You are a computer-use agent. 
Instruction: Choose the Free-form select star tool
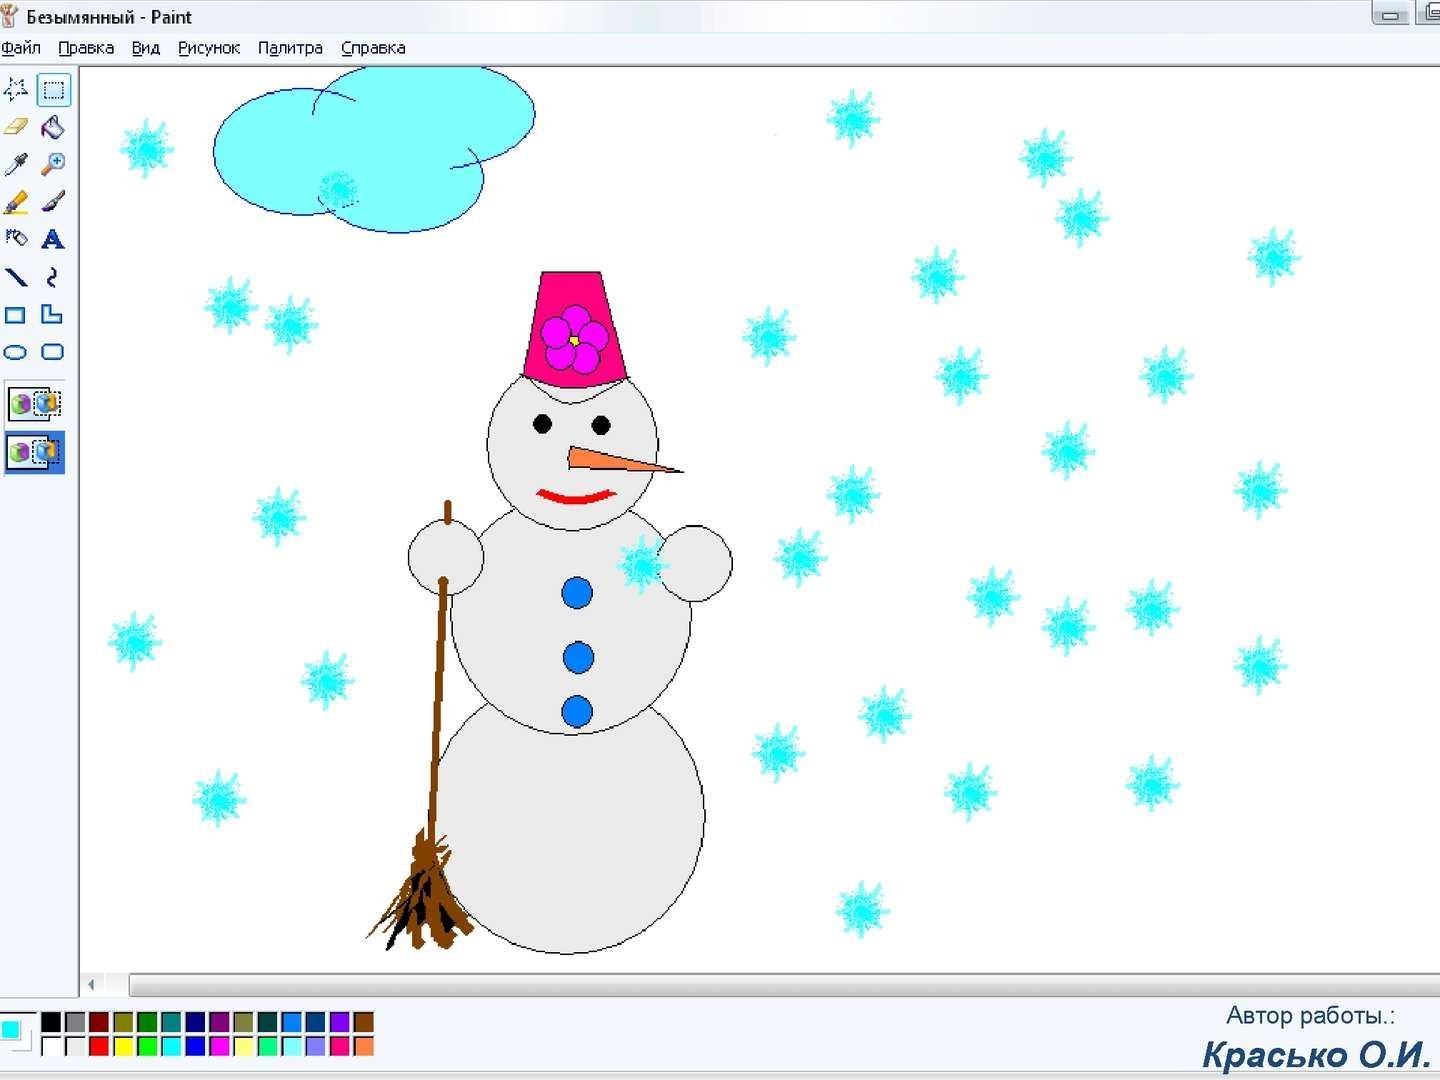point(16,90)
